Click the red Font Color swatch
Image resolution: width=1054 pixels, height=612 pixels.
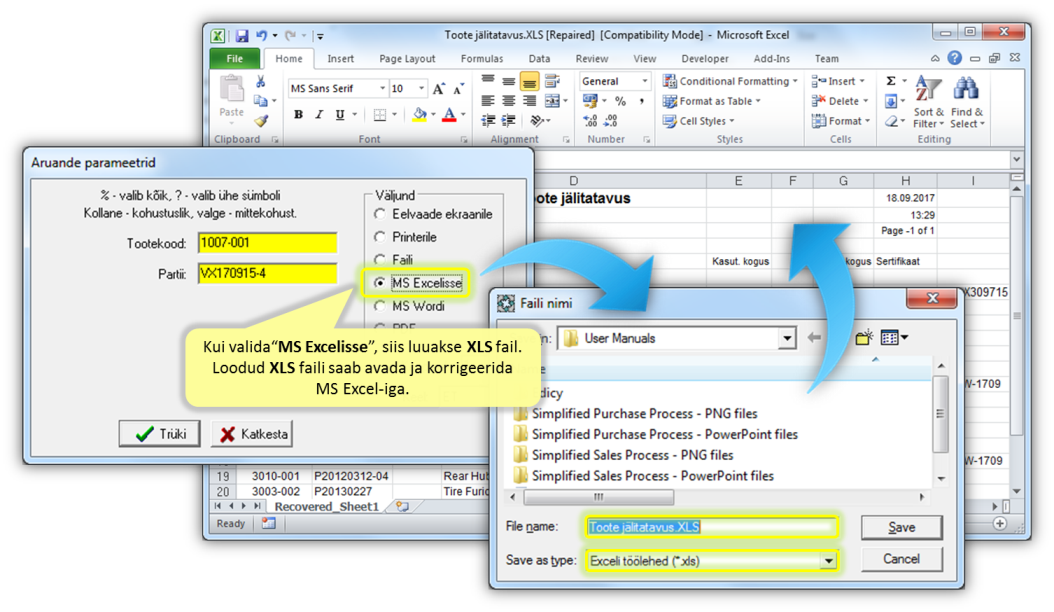(x=450, y=114)
